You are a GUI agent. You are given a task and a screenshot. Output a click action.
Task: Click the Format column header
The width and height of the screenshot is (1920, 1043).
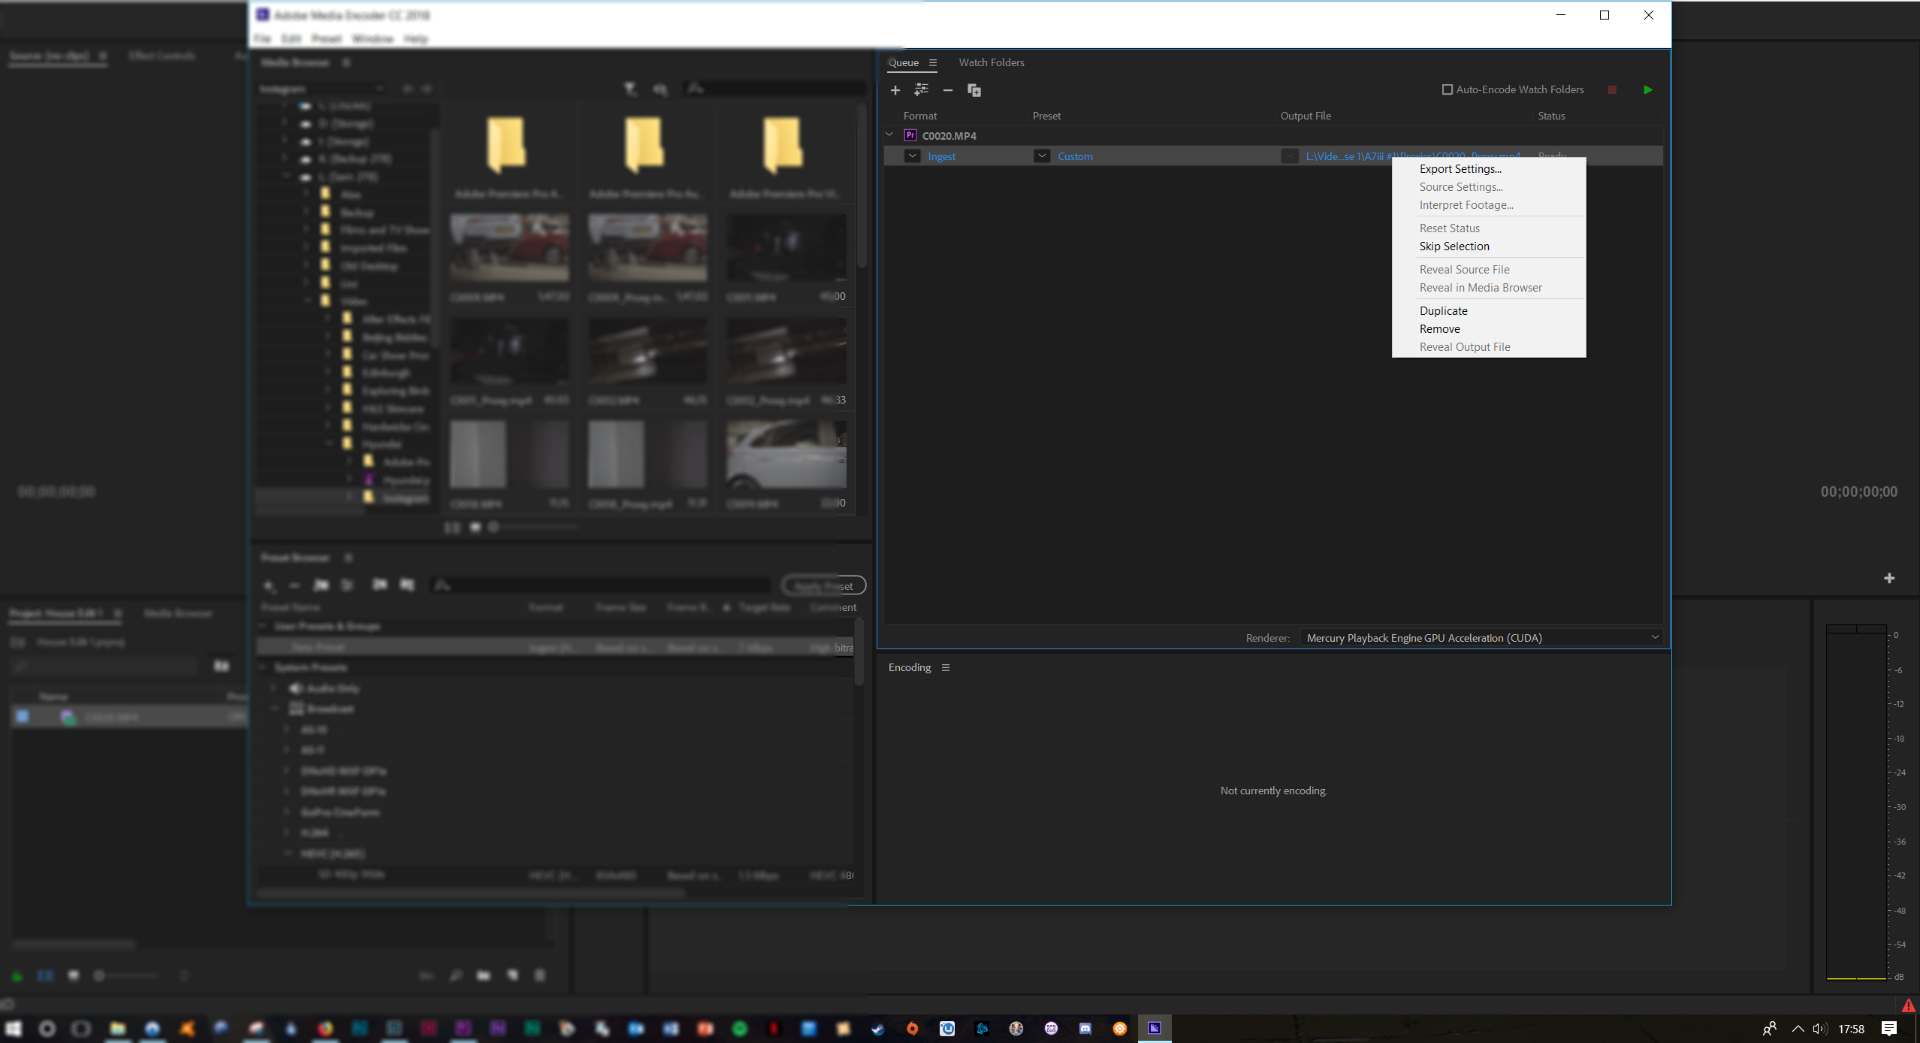point(920,116)
